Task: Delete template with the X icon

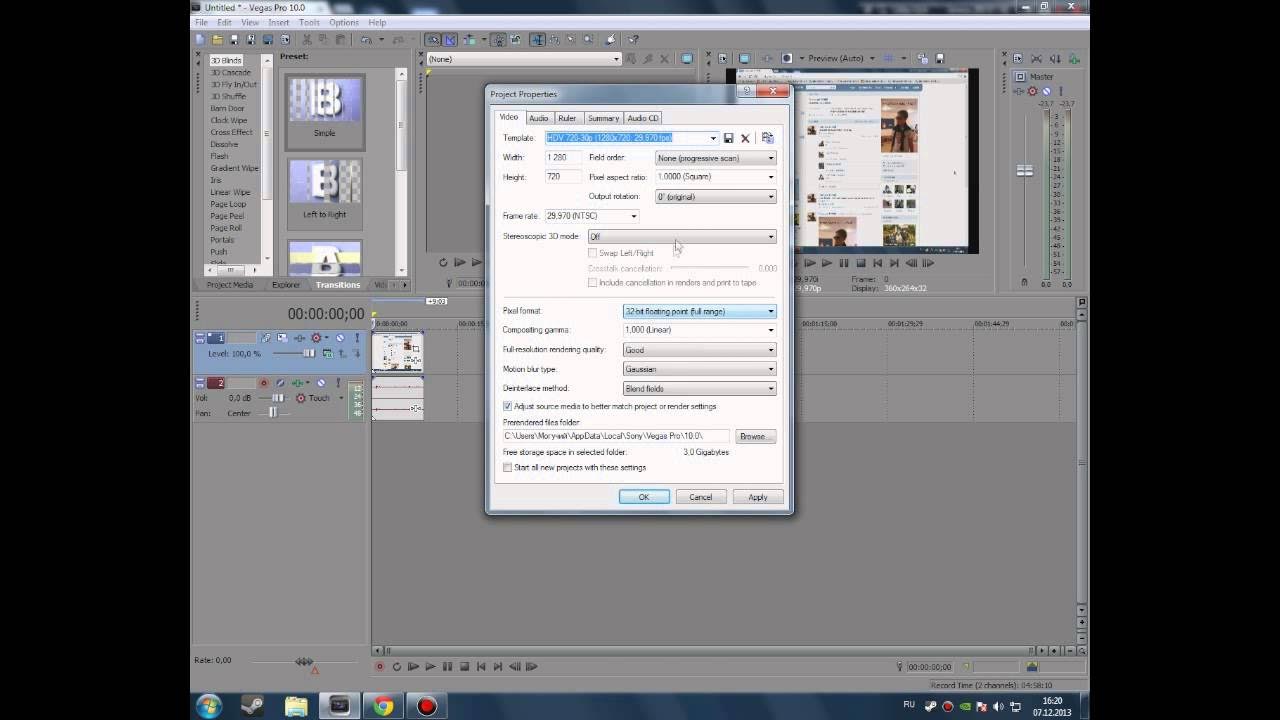Action: 745,138
